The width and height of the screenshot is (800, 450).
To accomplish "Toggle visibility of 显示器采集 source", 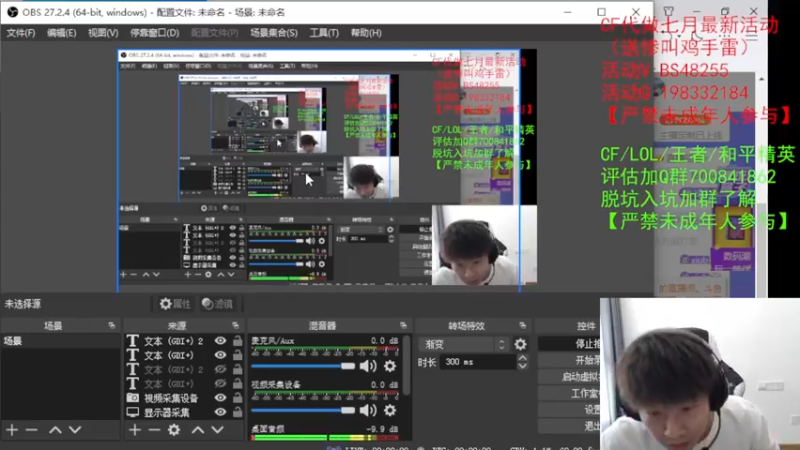I will coord(220,412).
